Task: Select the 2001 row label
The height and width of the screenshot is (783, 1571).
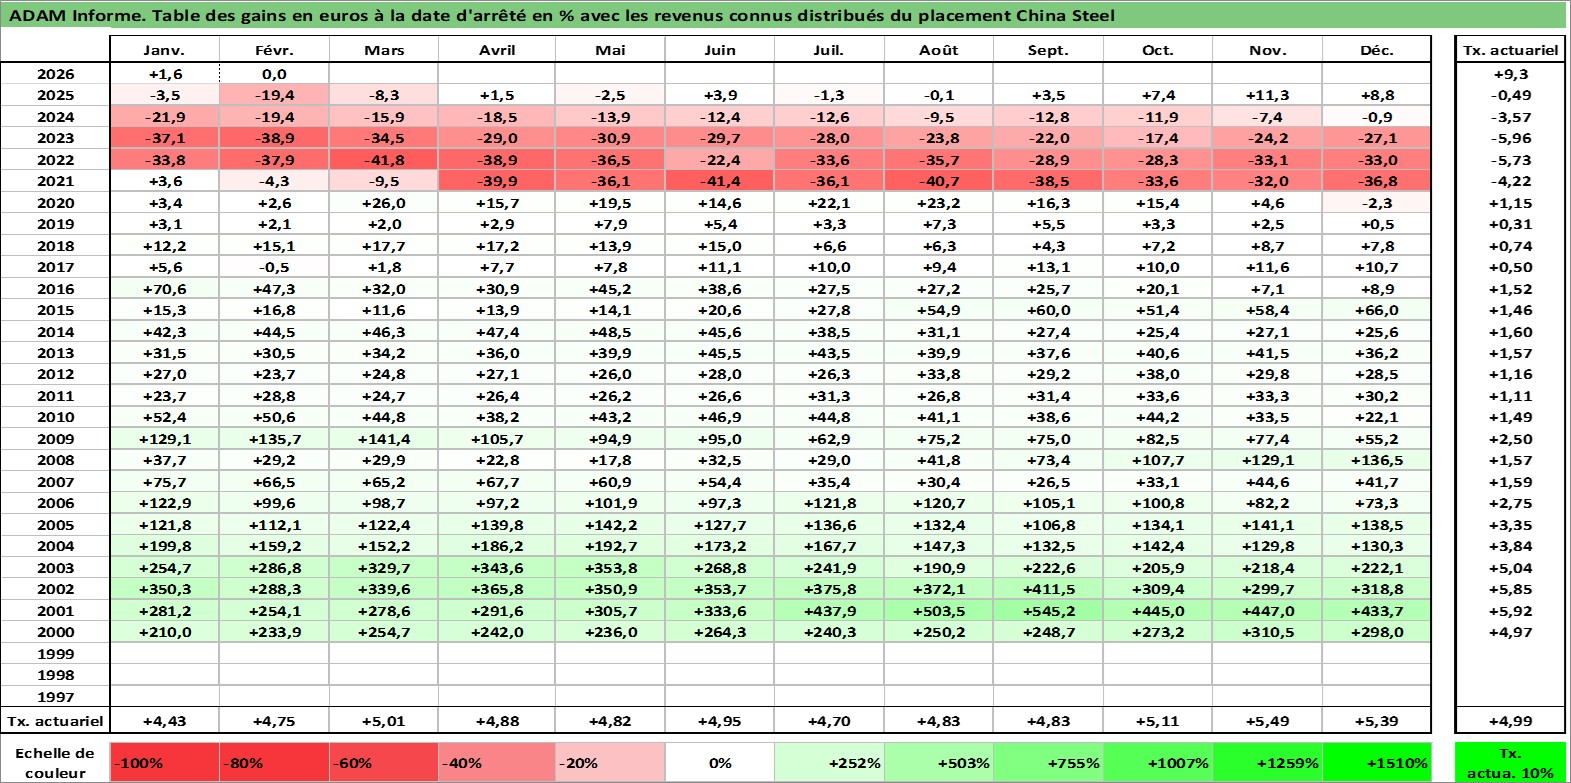Action: click(x=55, y=611)
